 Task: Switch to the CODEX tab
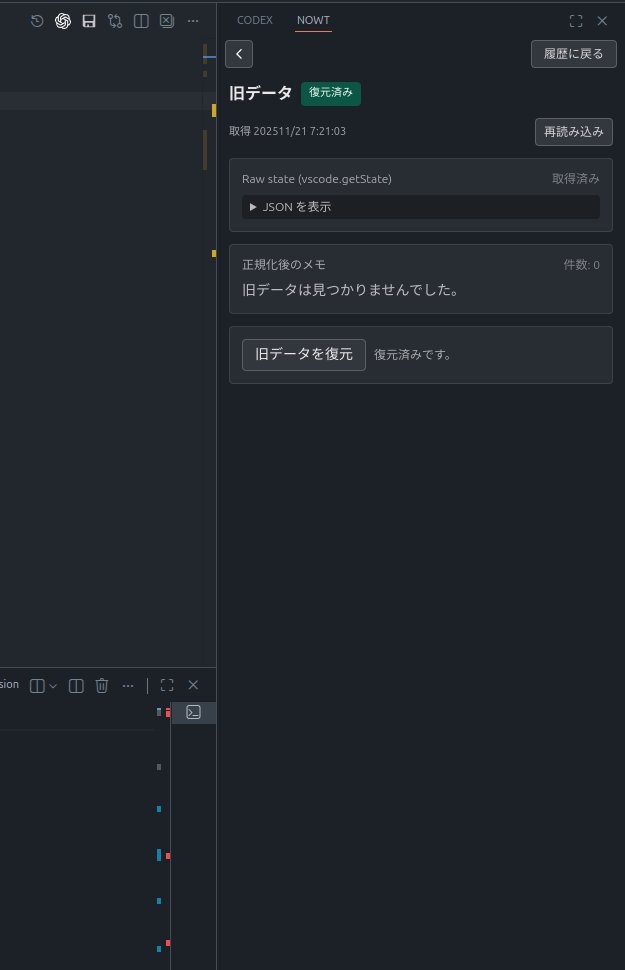tap(254, 20)
